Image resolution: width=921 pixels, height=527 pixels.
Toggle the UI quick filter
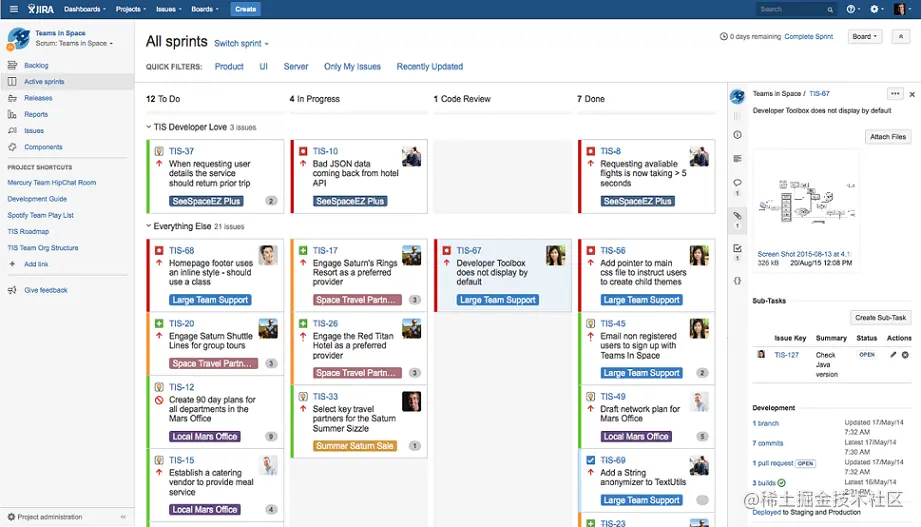(264, 67)
